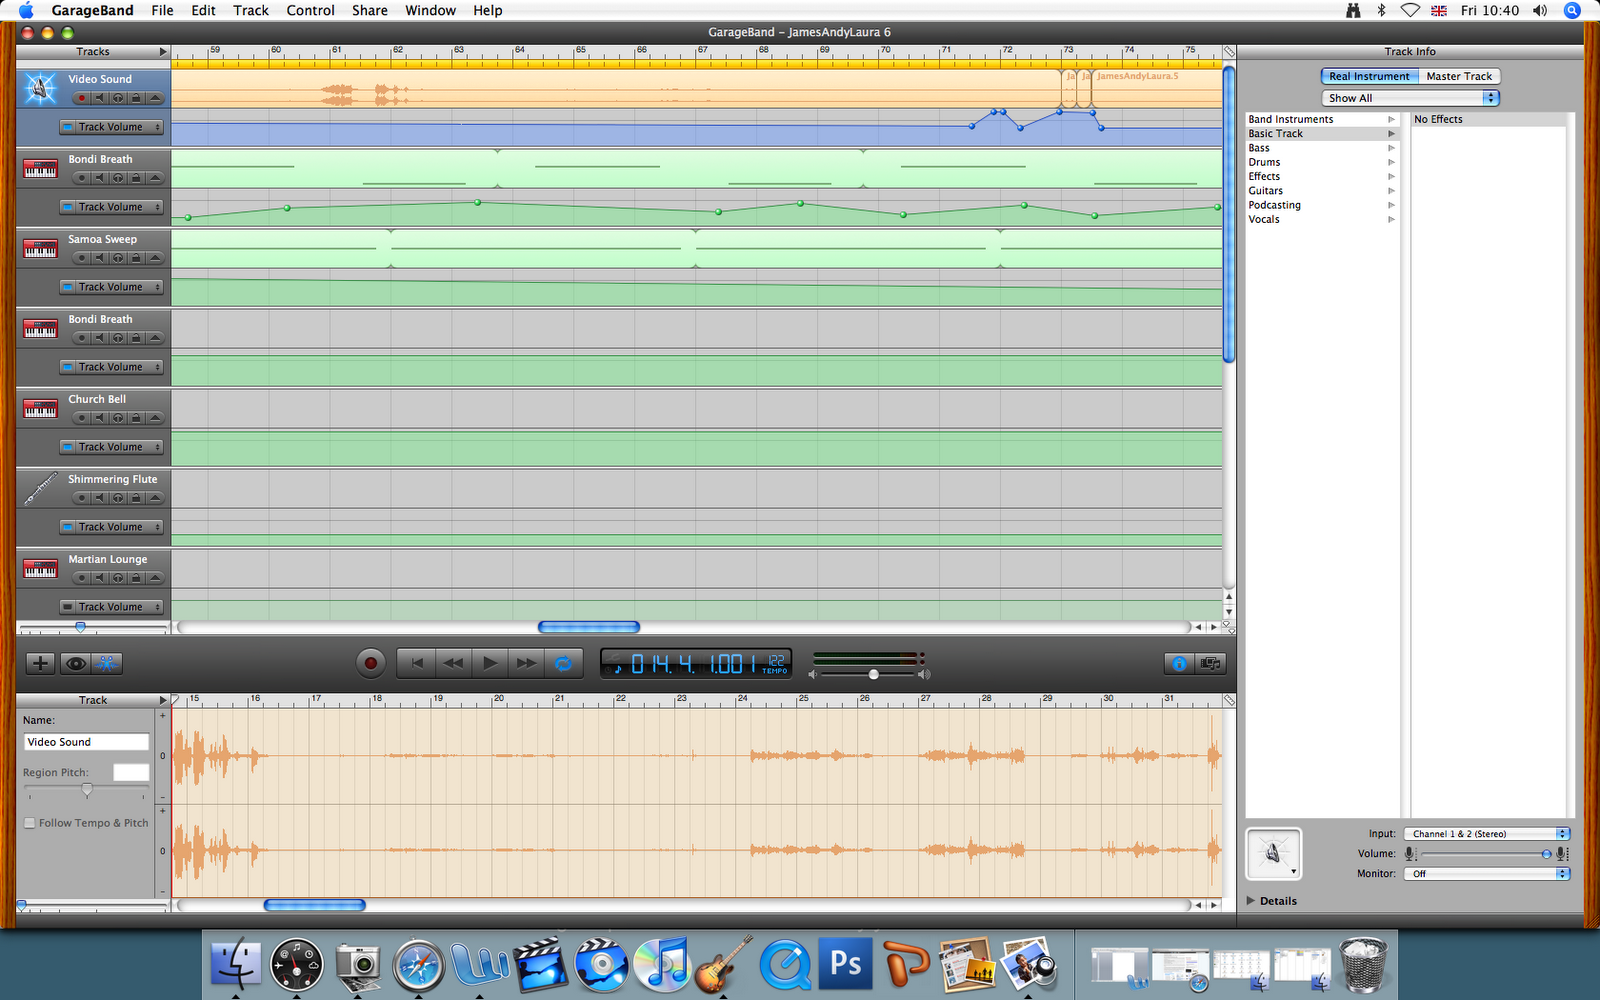This screenshot has width=1600, height=1000.
Task: Adjust the Region Pitch slider
Action: coord(87,790)
